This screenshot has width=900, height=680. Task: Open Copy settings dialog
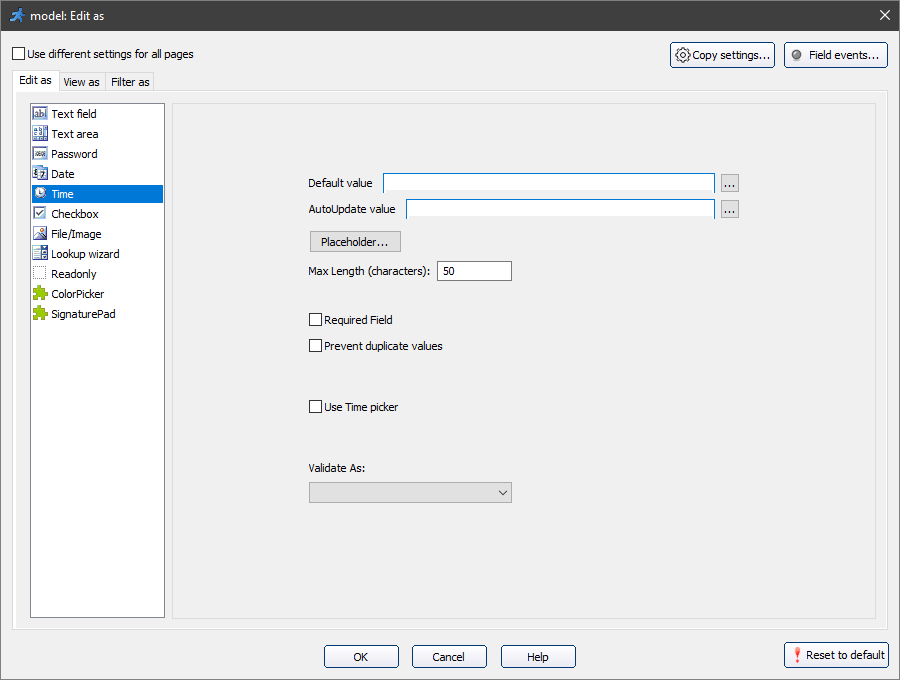(x=722, y=55)
